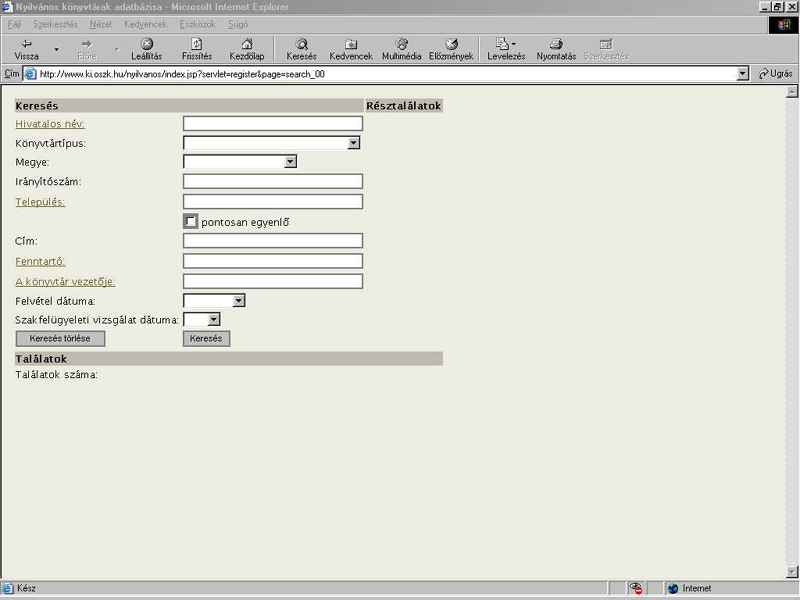Click the privacy blocked-cookie status icon
The width and height of the screenshot is (800, 600).
[636, 588]
